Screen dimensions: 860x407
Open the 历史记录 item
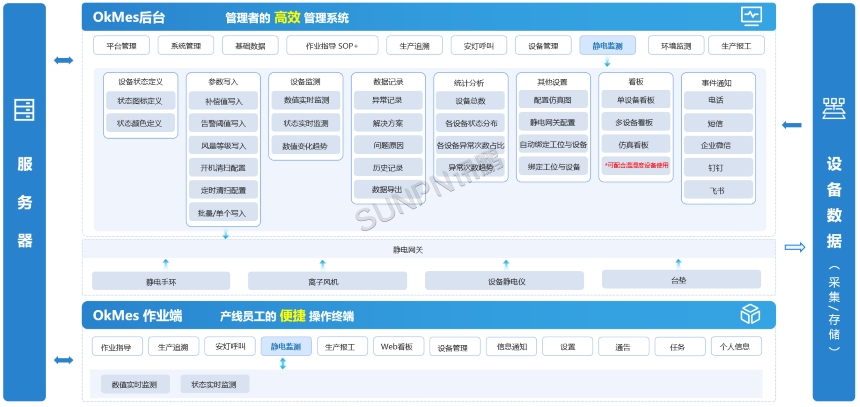pos(388,167)
